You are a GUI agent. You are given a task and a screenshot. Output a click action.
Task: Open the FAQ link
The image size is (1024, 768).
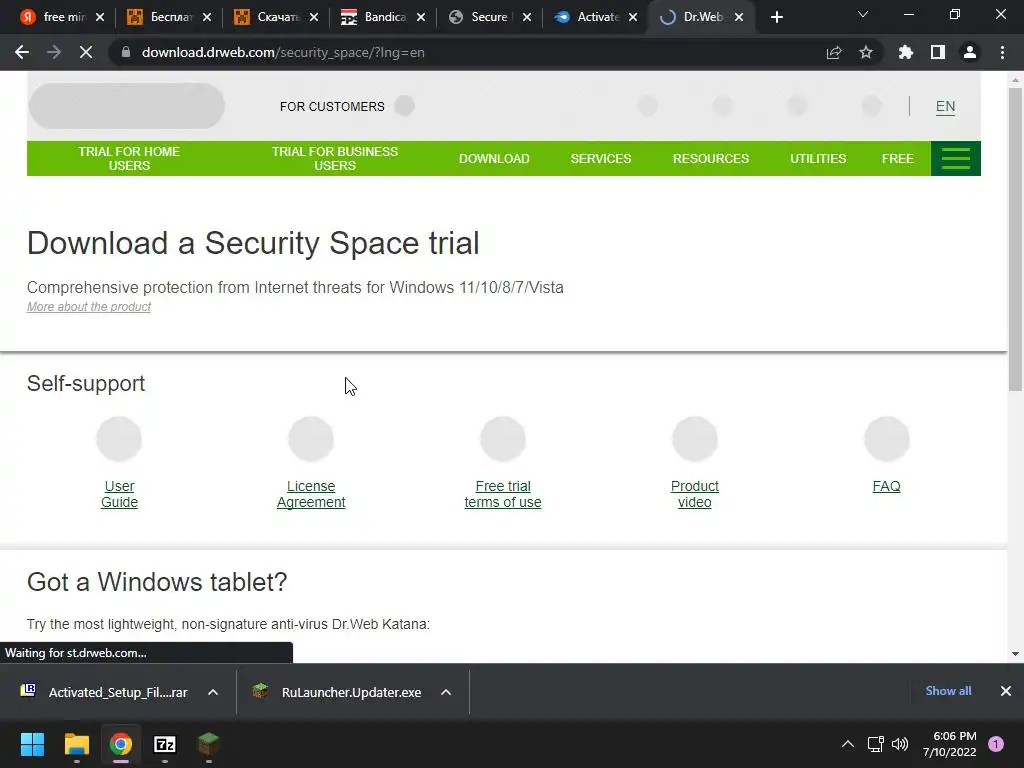[x=886, y=487]
